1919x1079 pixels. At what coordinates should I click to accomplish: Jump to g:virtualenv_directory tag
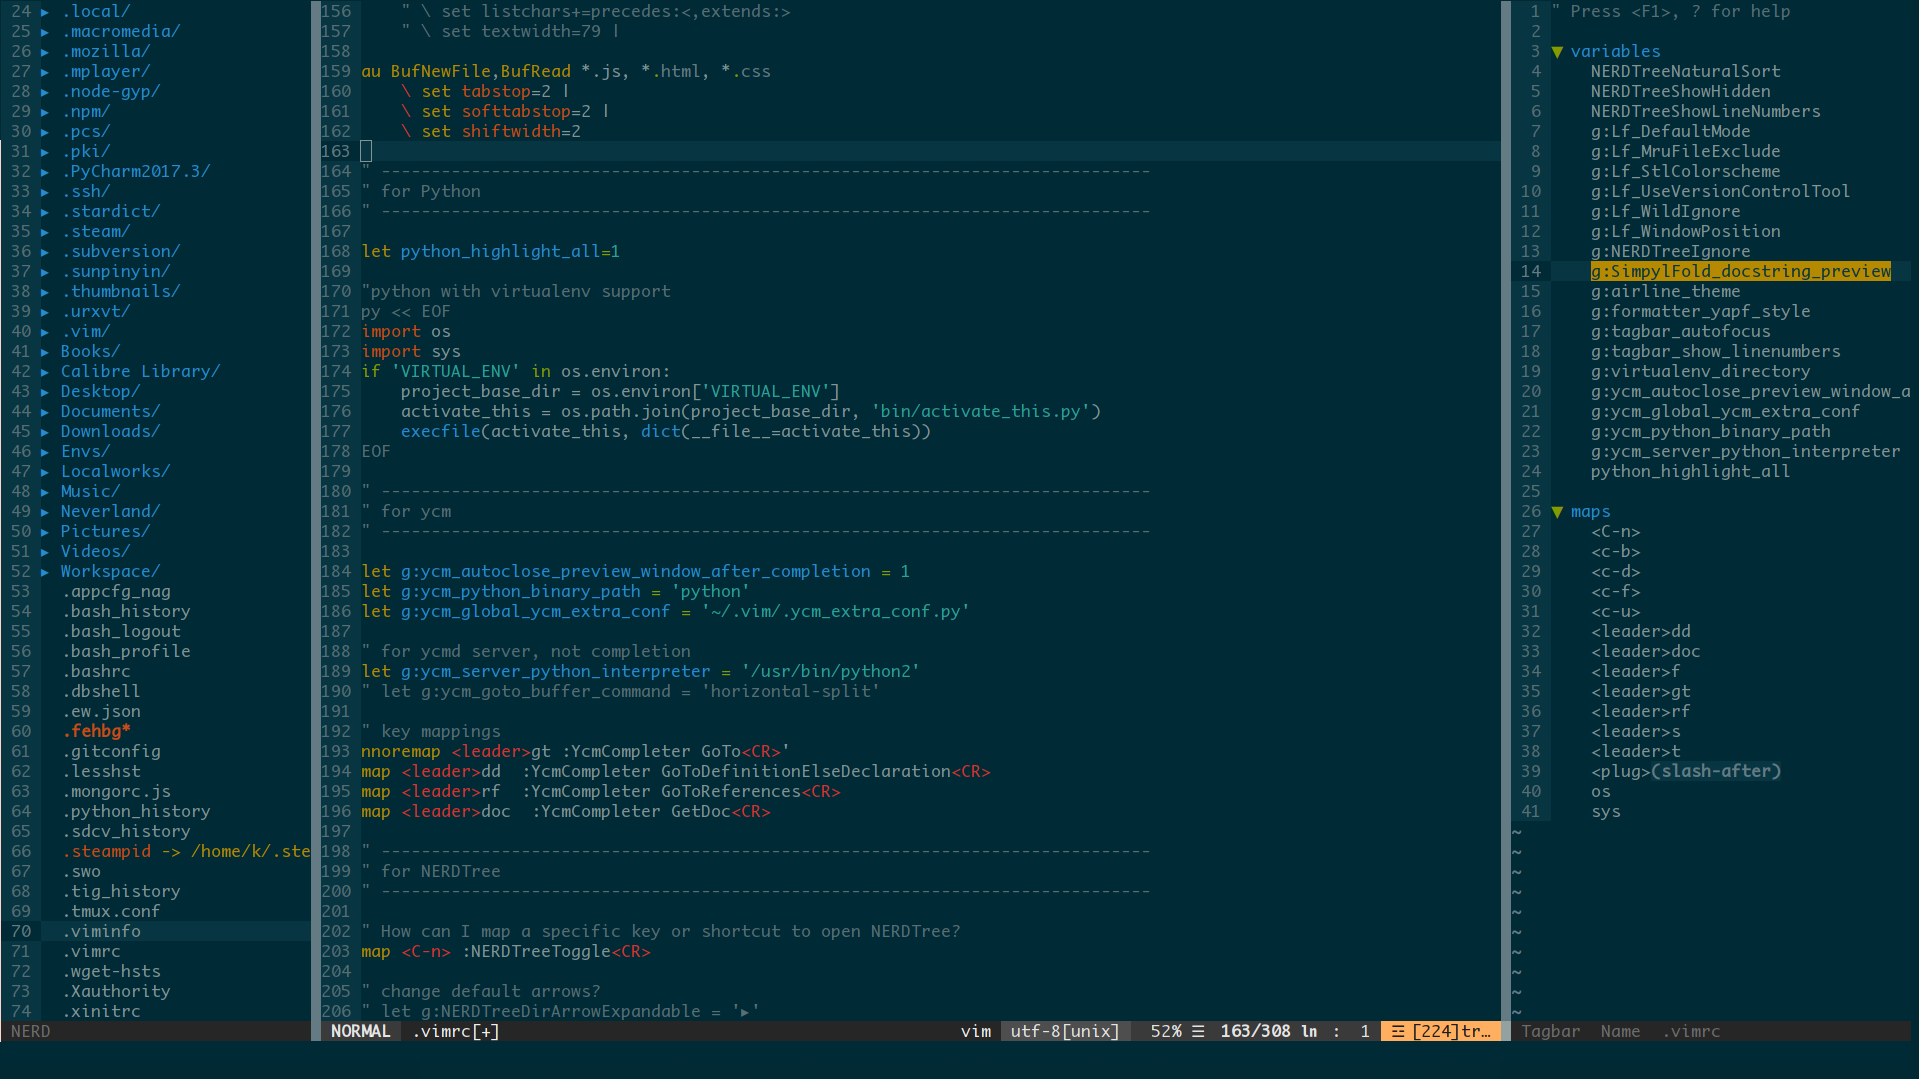[1700, 371]
